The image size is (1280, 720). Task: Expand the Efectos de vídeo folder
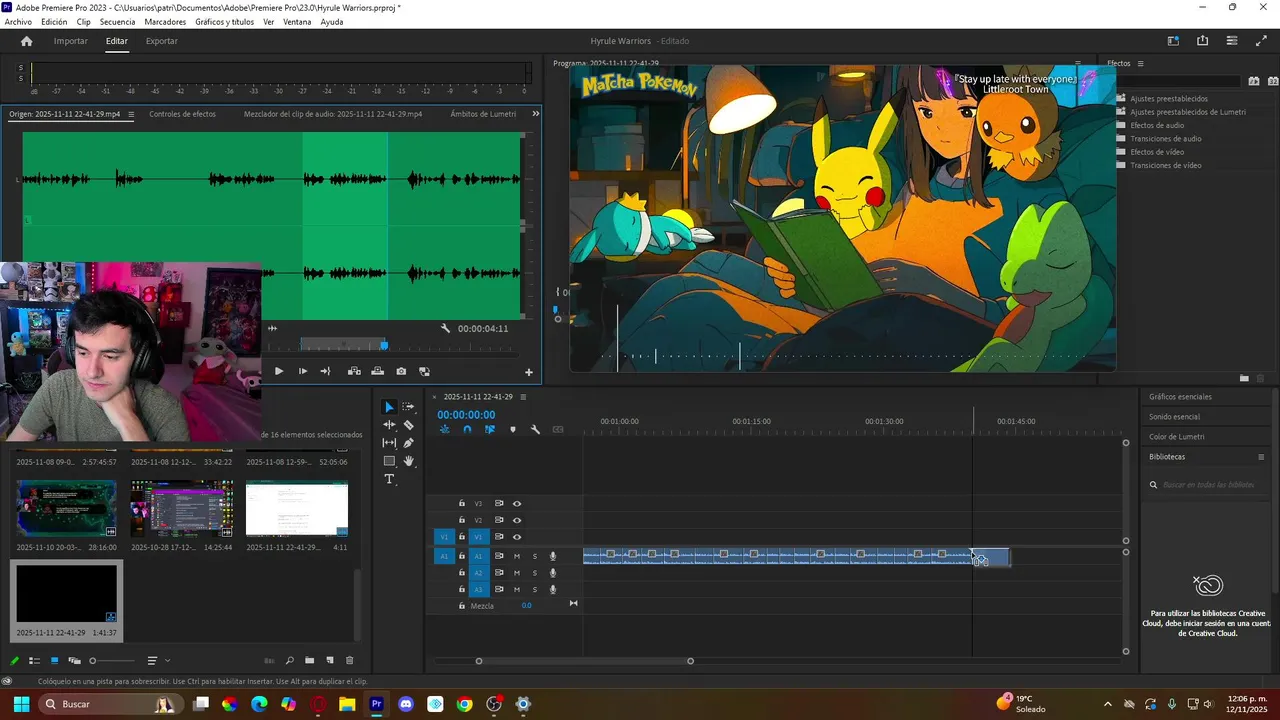point(1157,152)
